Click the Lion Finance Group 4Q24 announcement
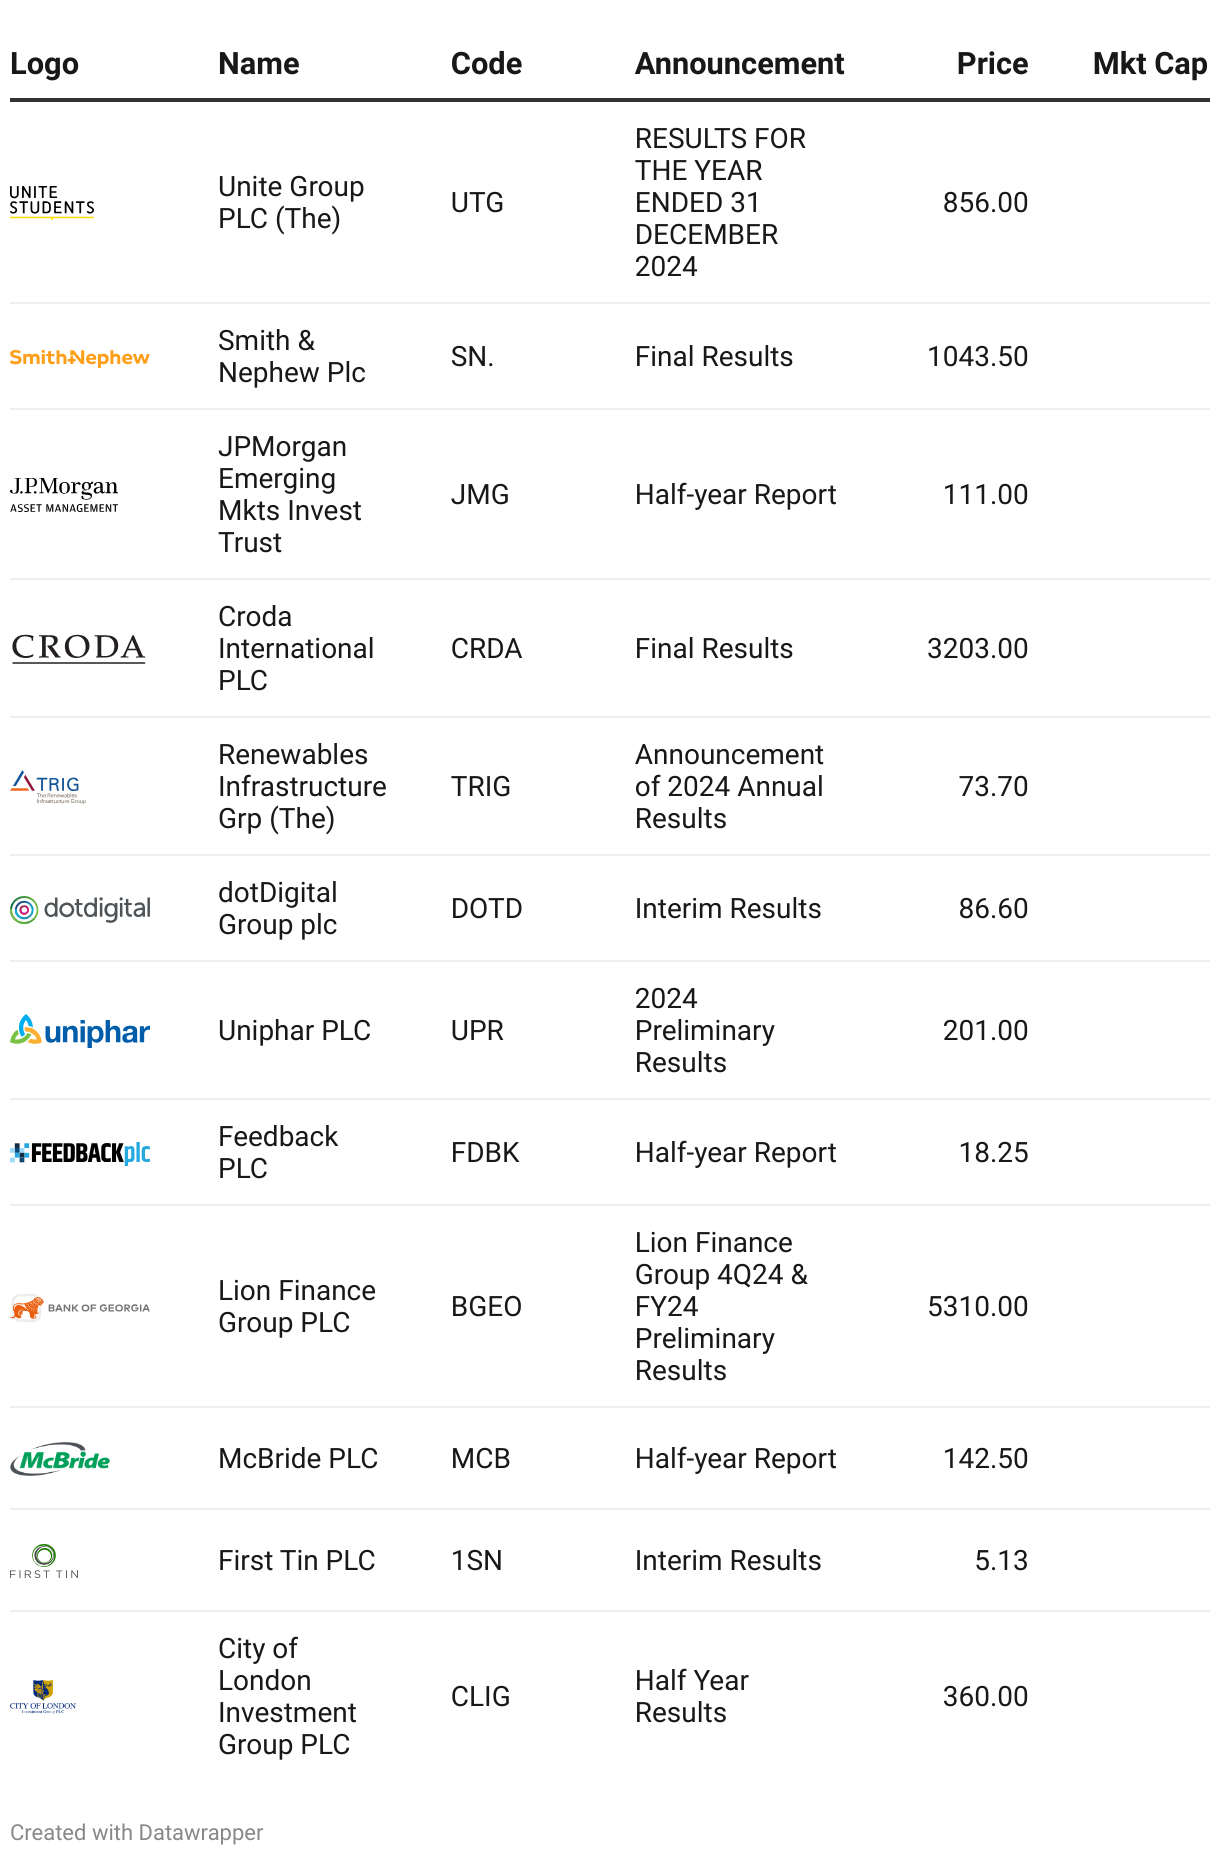 [720, 1306]
